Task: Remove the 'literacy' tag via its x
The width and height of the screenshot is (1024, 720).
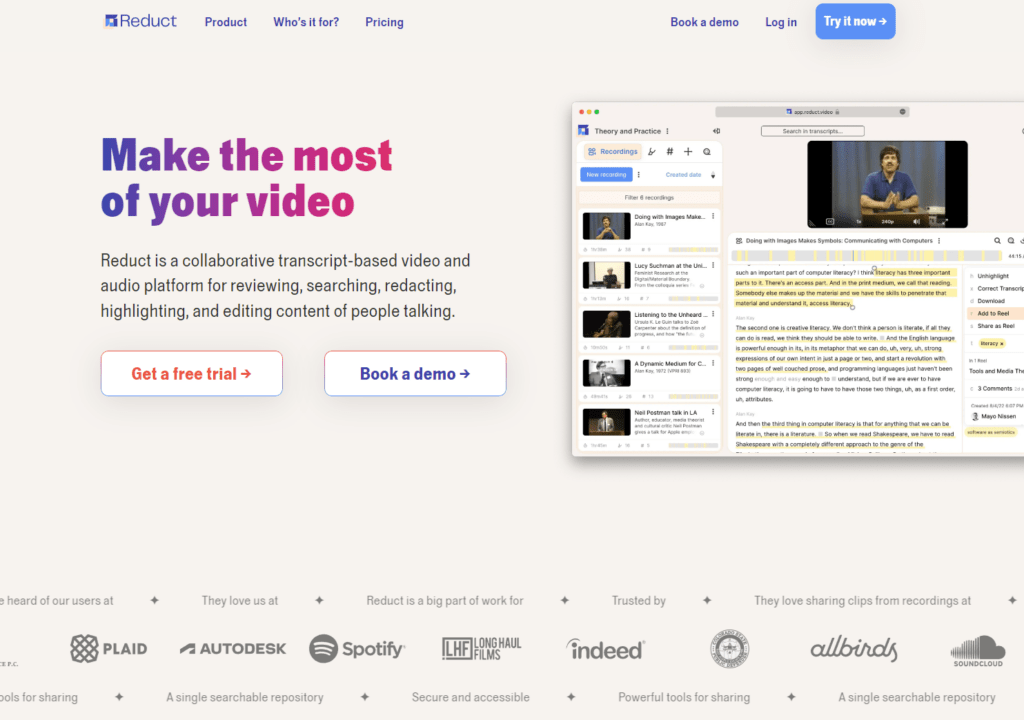Action: tap(1002, 343)
